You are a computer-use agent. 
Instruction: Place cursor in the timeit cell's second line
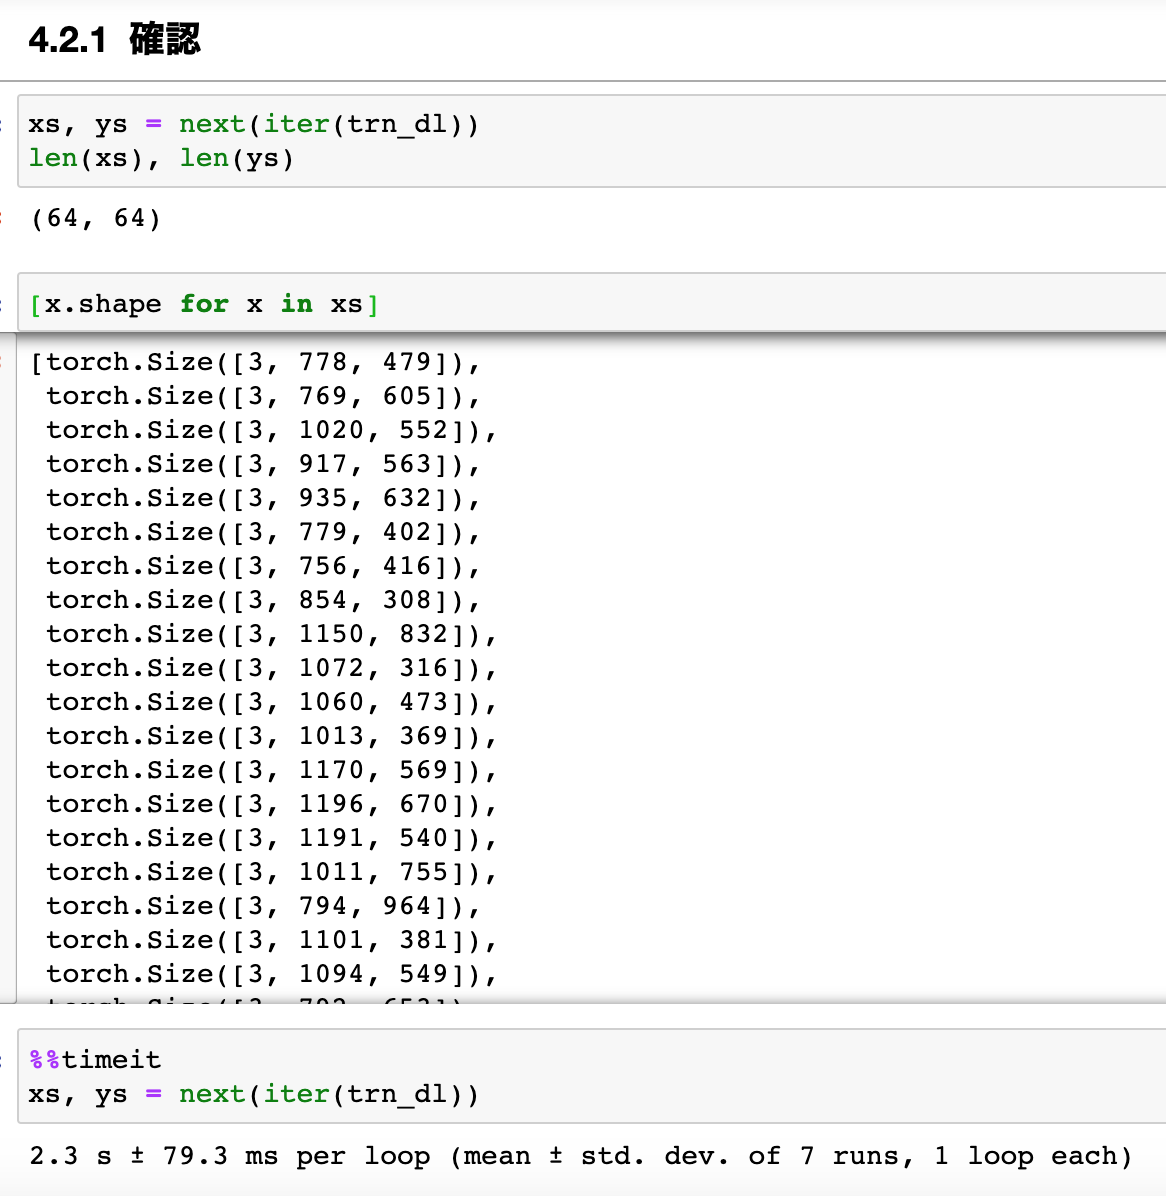(253, 1094)
